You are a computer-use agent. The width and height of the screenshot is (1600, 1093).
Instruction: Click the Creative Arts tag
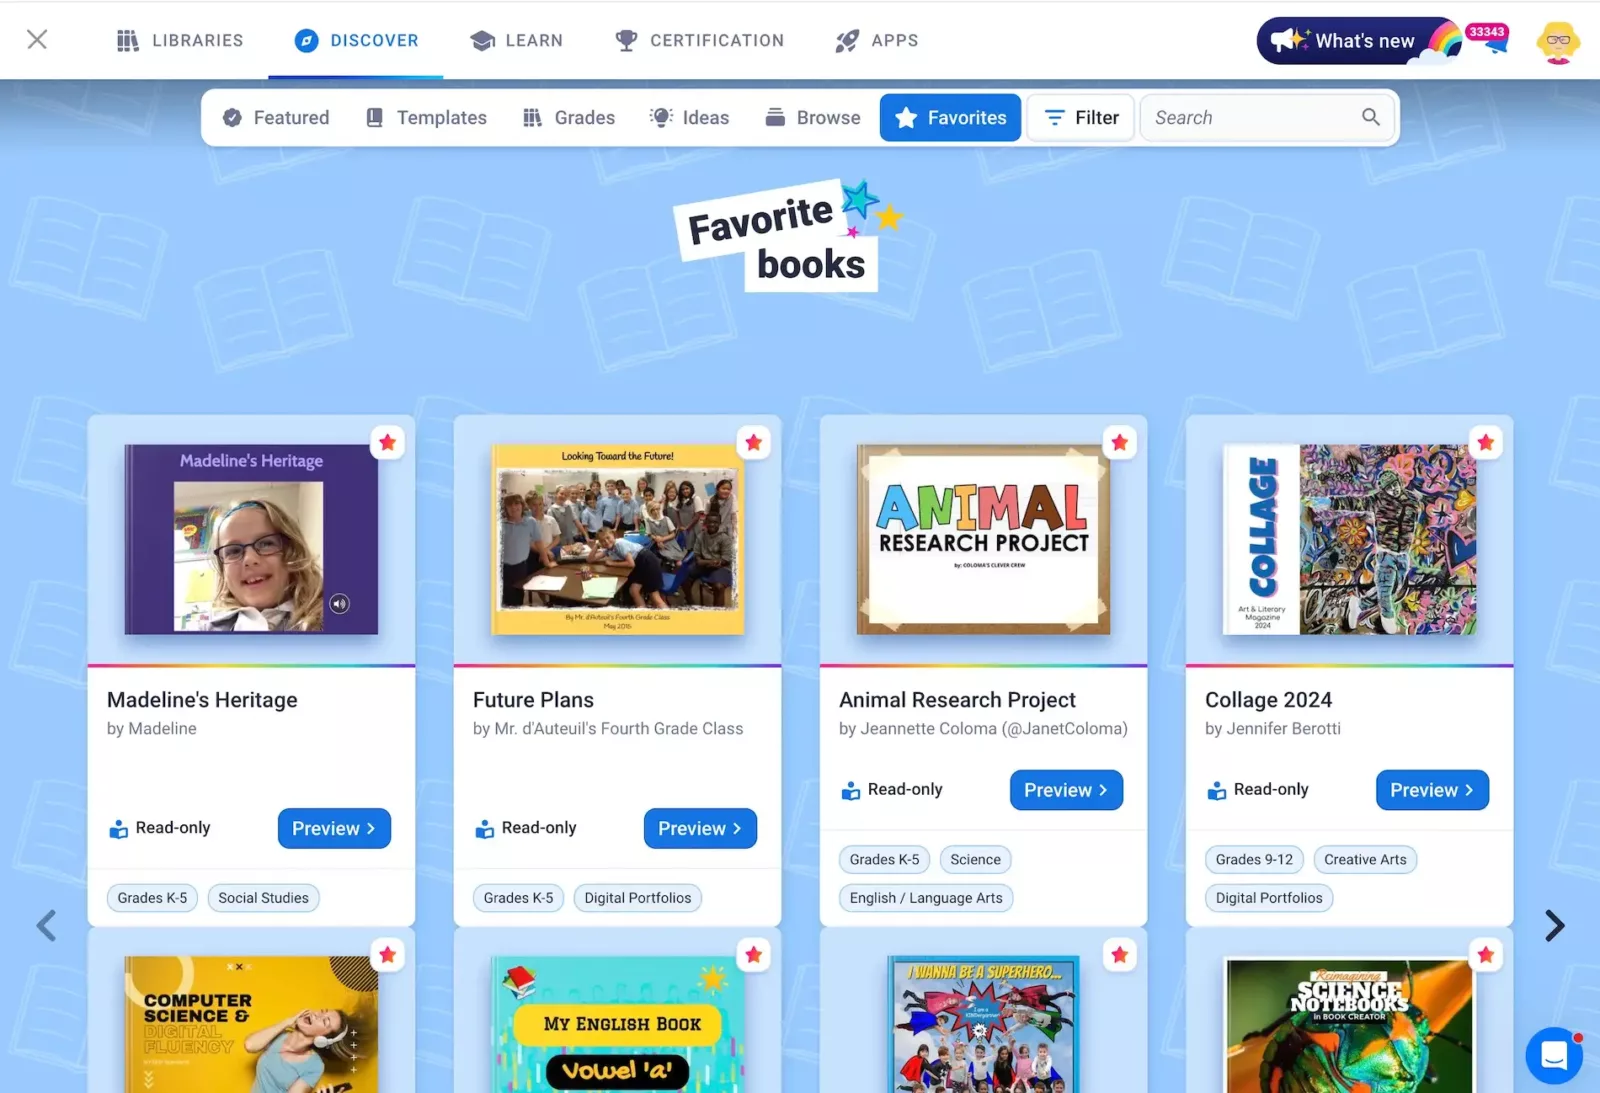1365,859
